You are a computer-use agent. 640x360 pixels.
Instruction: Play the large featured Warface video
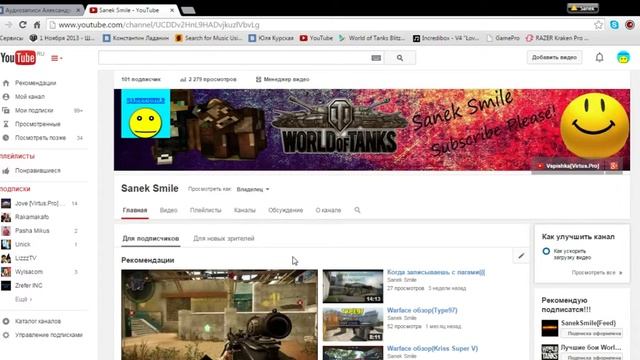tap(219, 315)
